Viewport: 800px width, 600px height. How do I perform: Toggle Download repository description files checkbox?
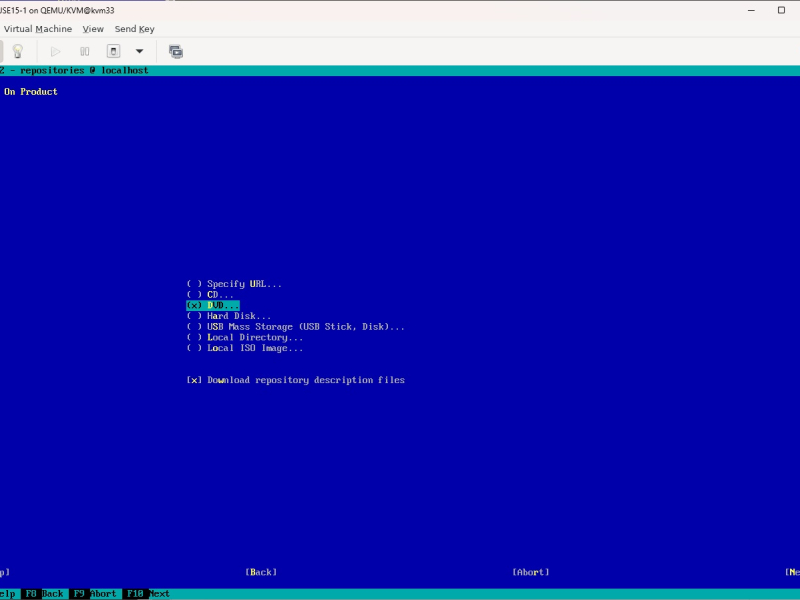pos(295,380)
